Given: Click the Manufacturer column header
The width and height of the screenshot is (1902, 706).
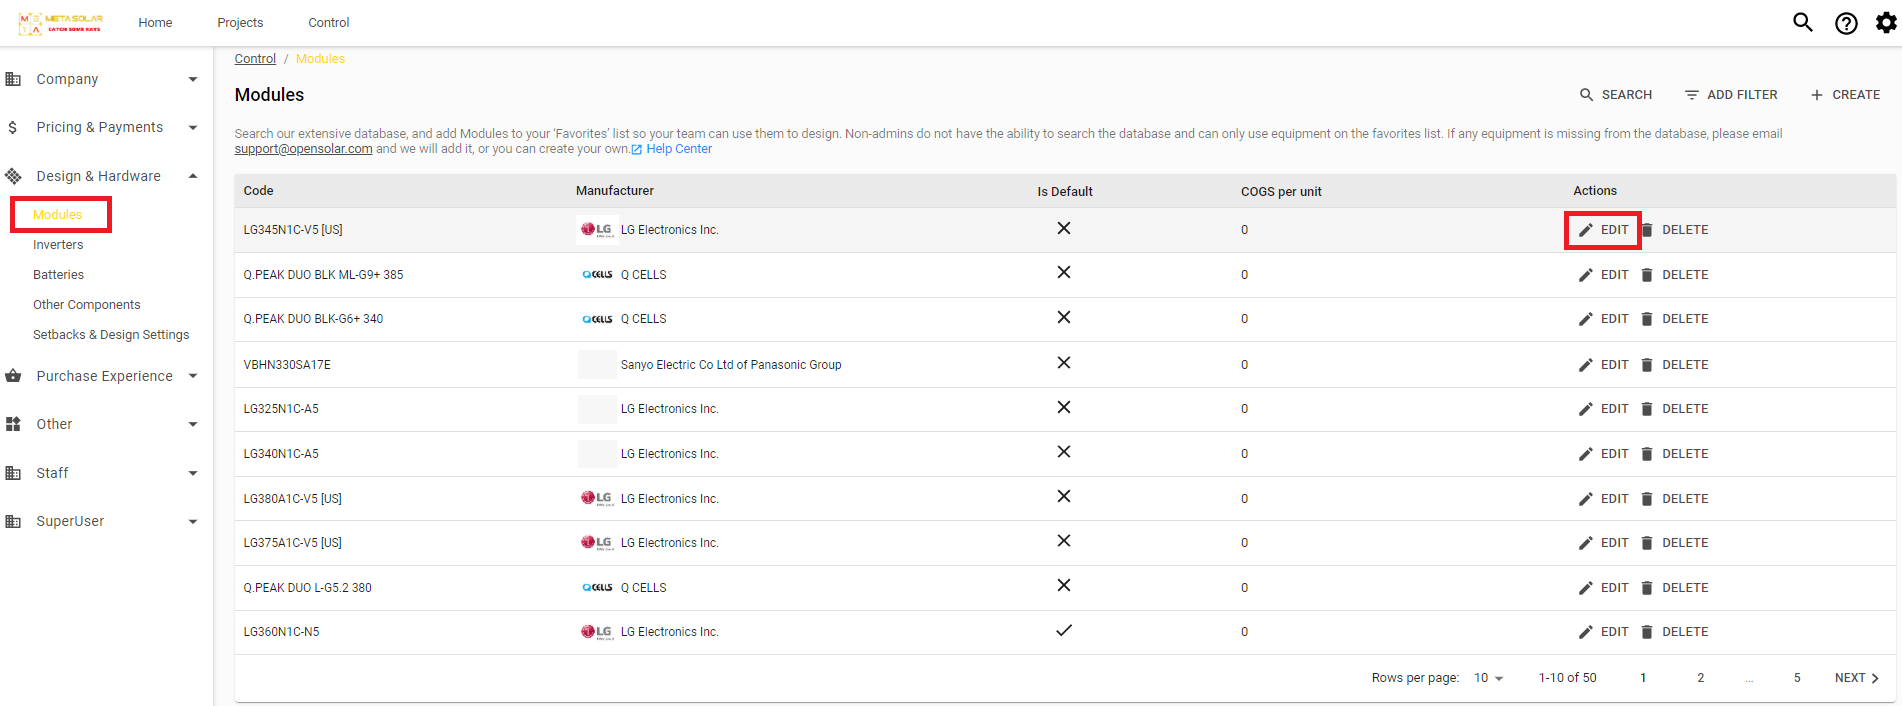Looking at the screenshot, I should (x=615, y=191).
